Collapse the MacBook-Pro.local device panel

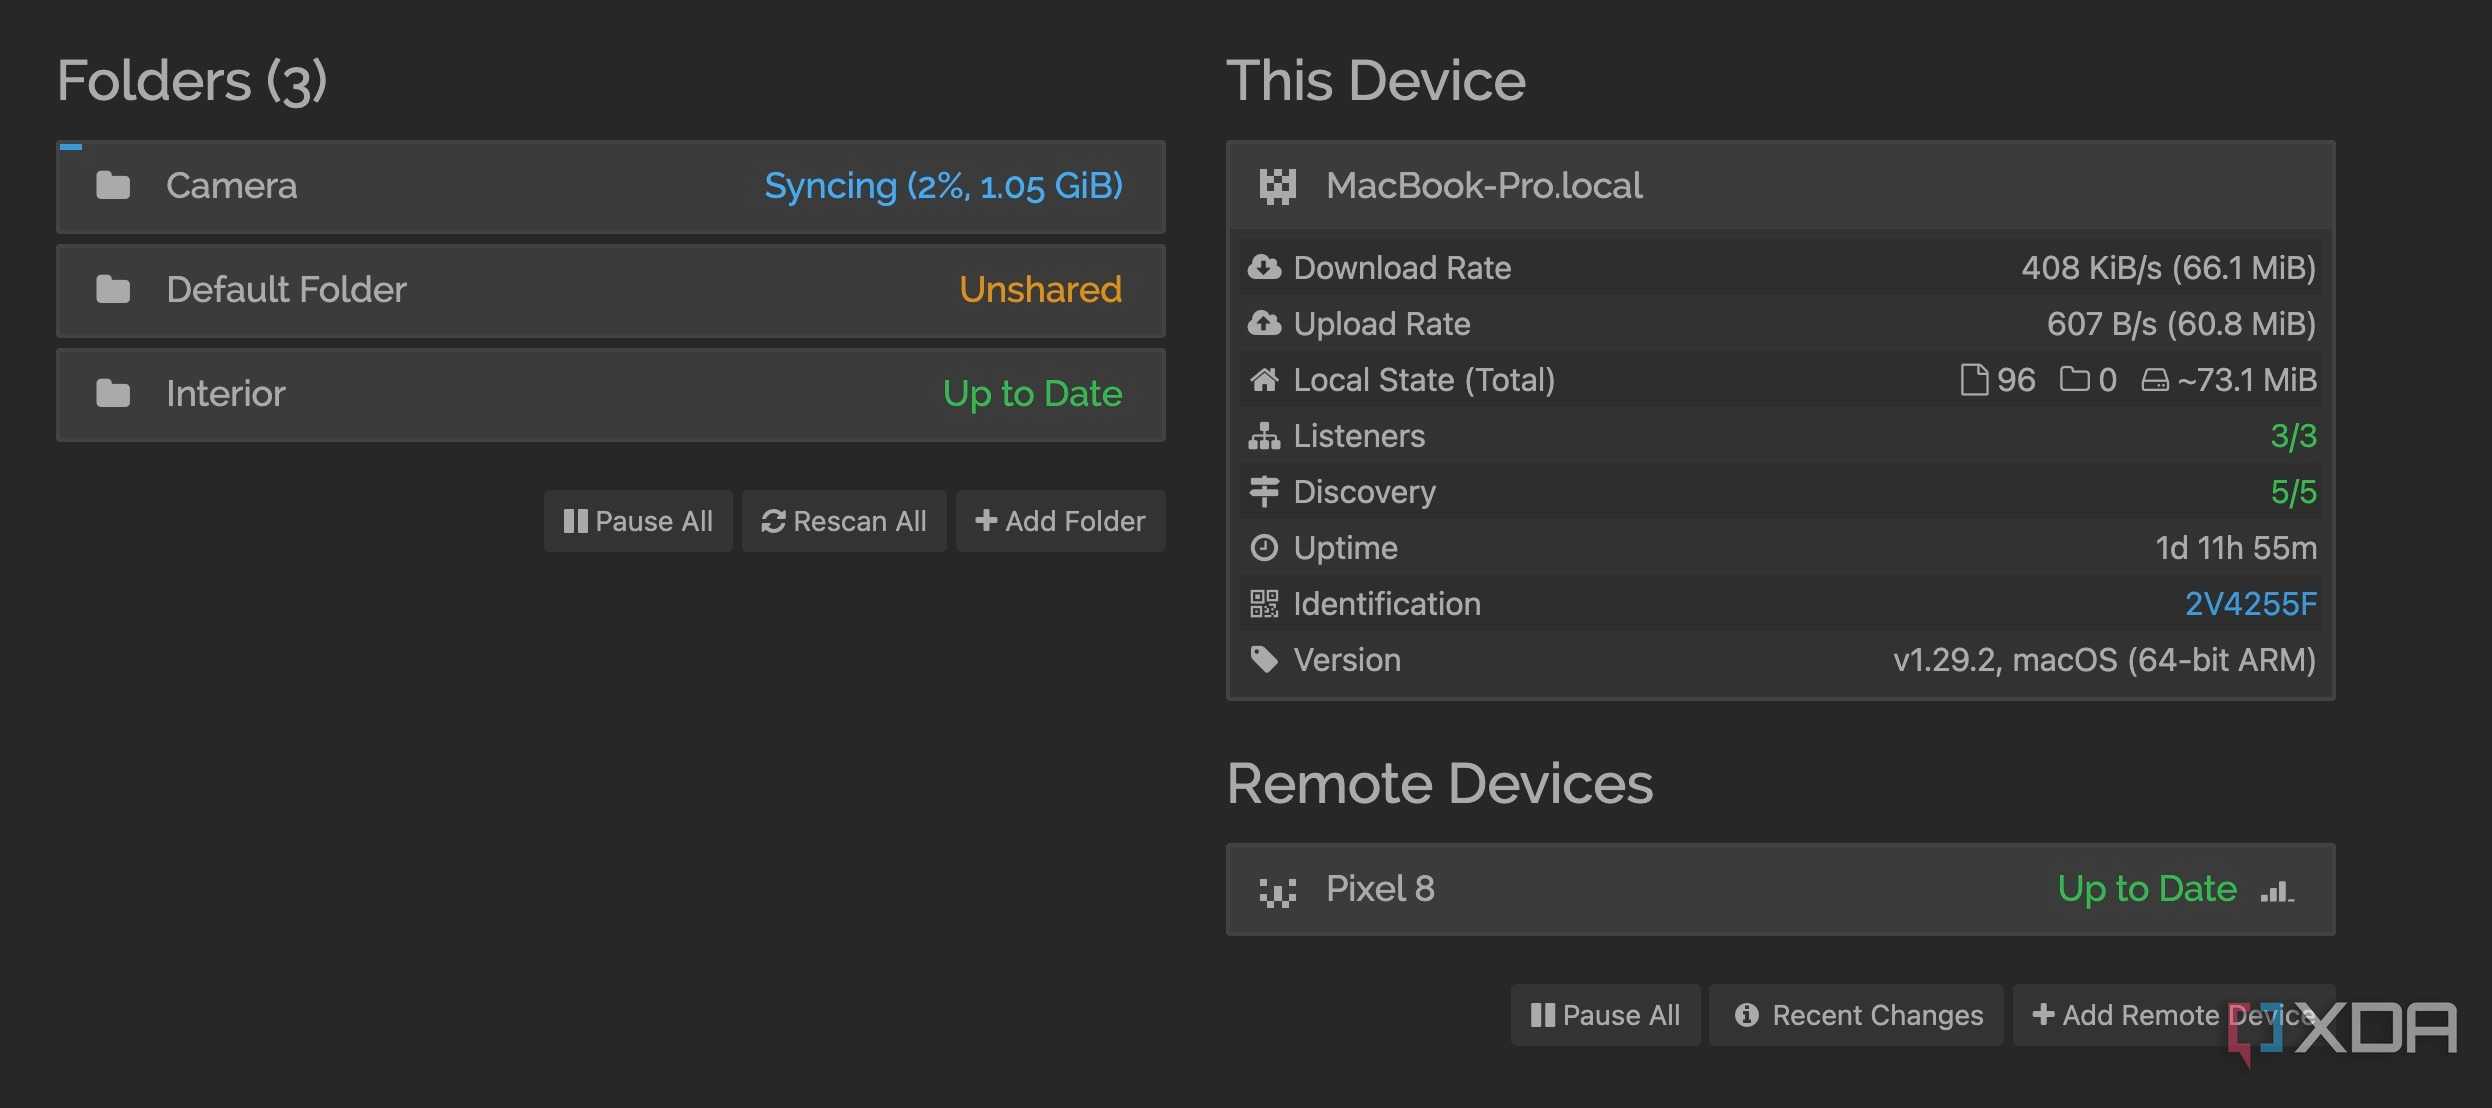click(x=1780, y=186)
